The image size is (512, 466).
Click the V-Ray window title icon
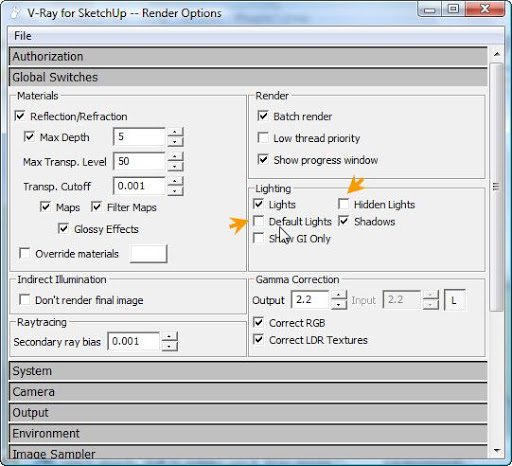(x=14, y=13)
